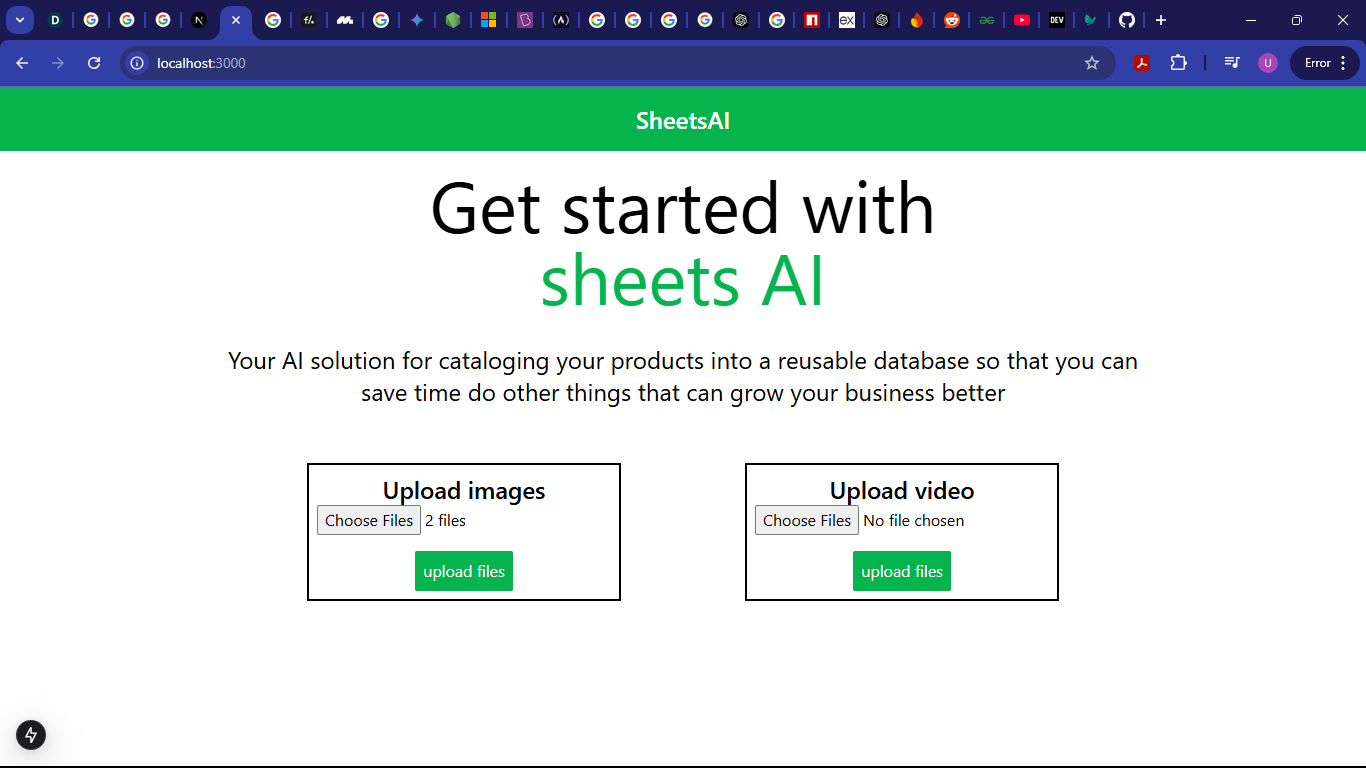Switch to the teal bird favicon tab
This screenshot has height=768, width=1366.
(1091, 20)
